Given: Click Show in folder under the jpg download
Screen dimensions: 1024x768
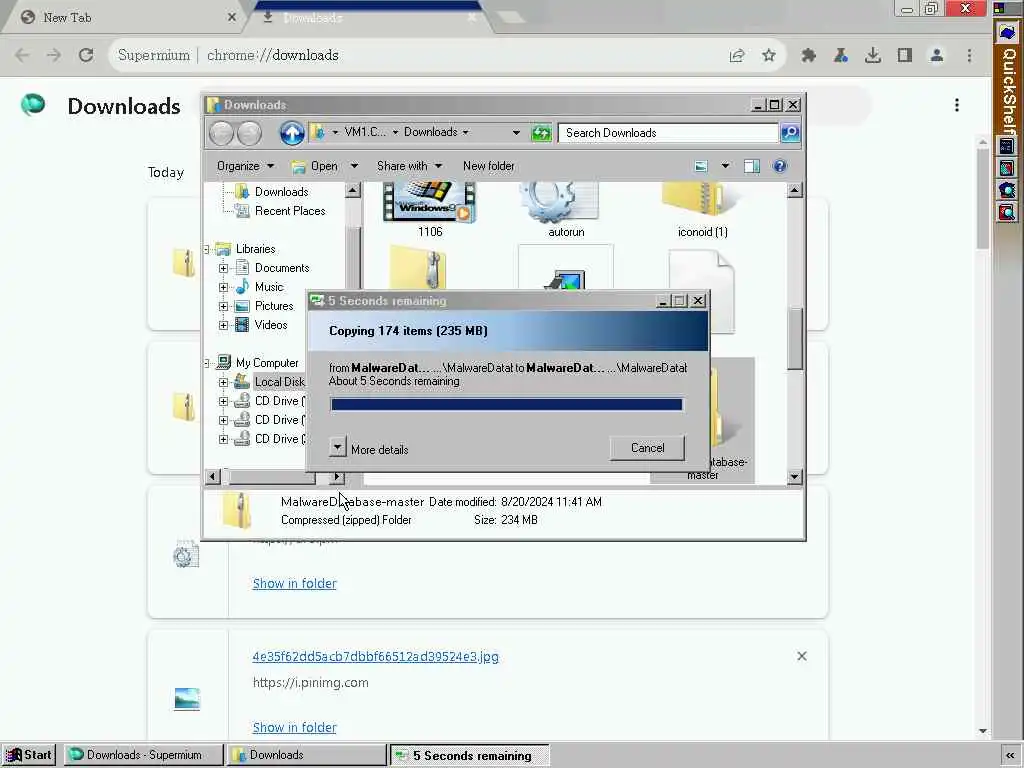Looking at the screenshot, I should (295, 728).
